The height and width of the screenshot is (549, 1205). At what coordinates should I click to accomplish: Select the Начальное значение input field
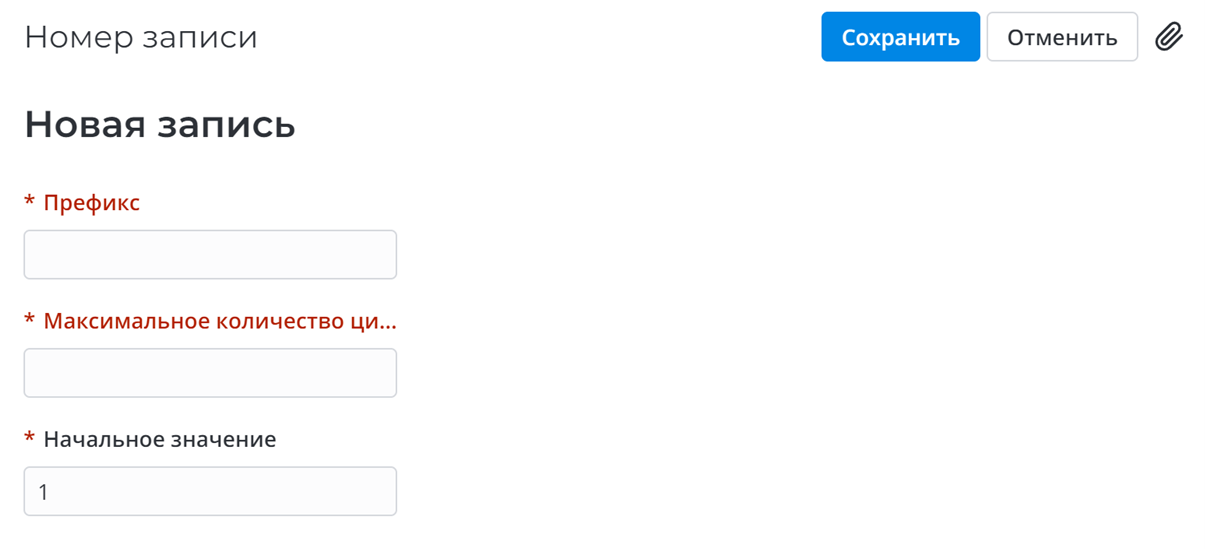click(x=210, y=491)
